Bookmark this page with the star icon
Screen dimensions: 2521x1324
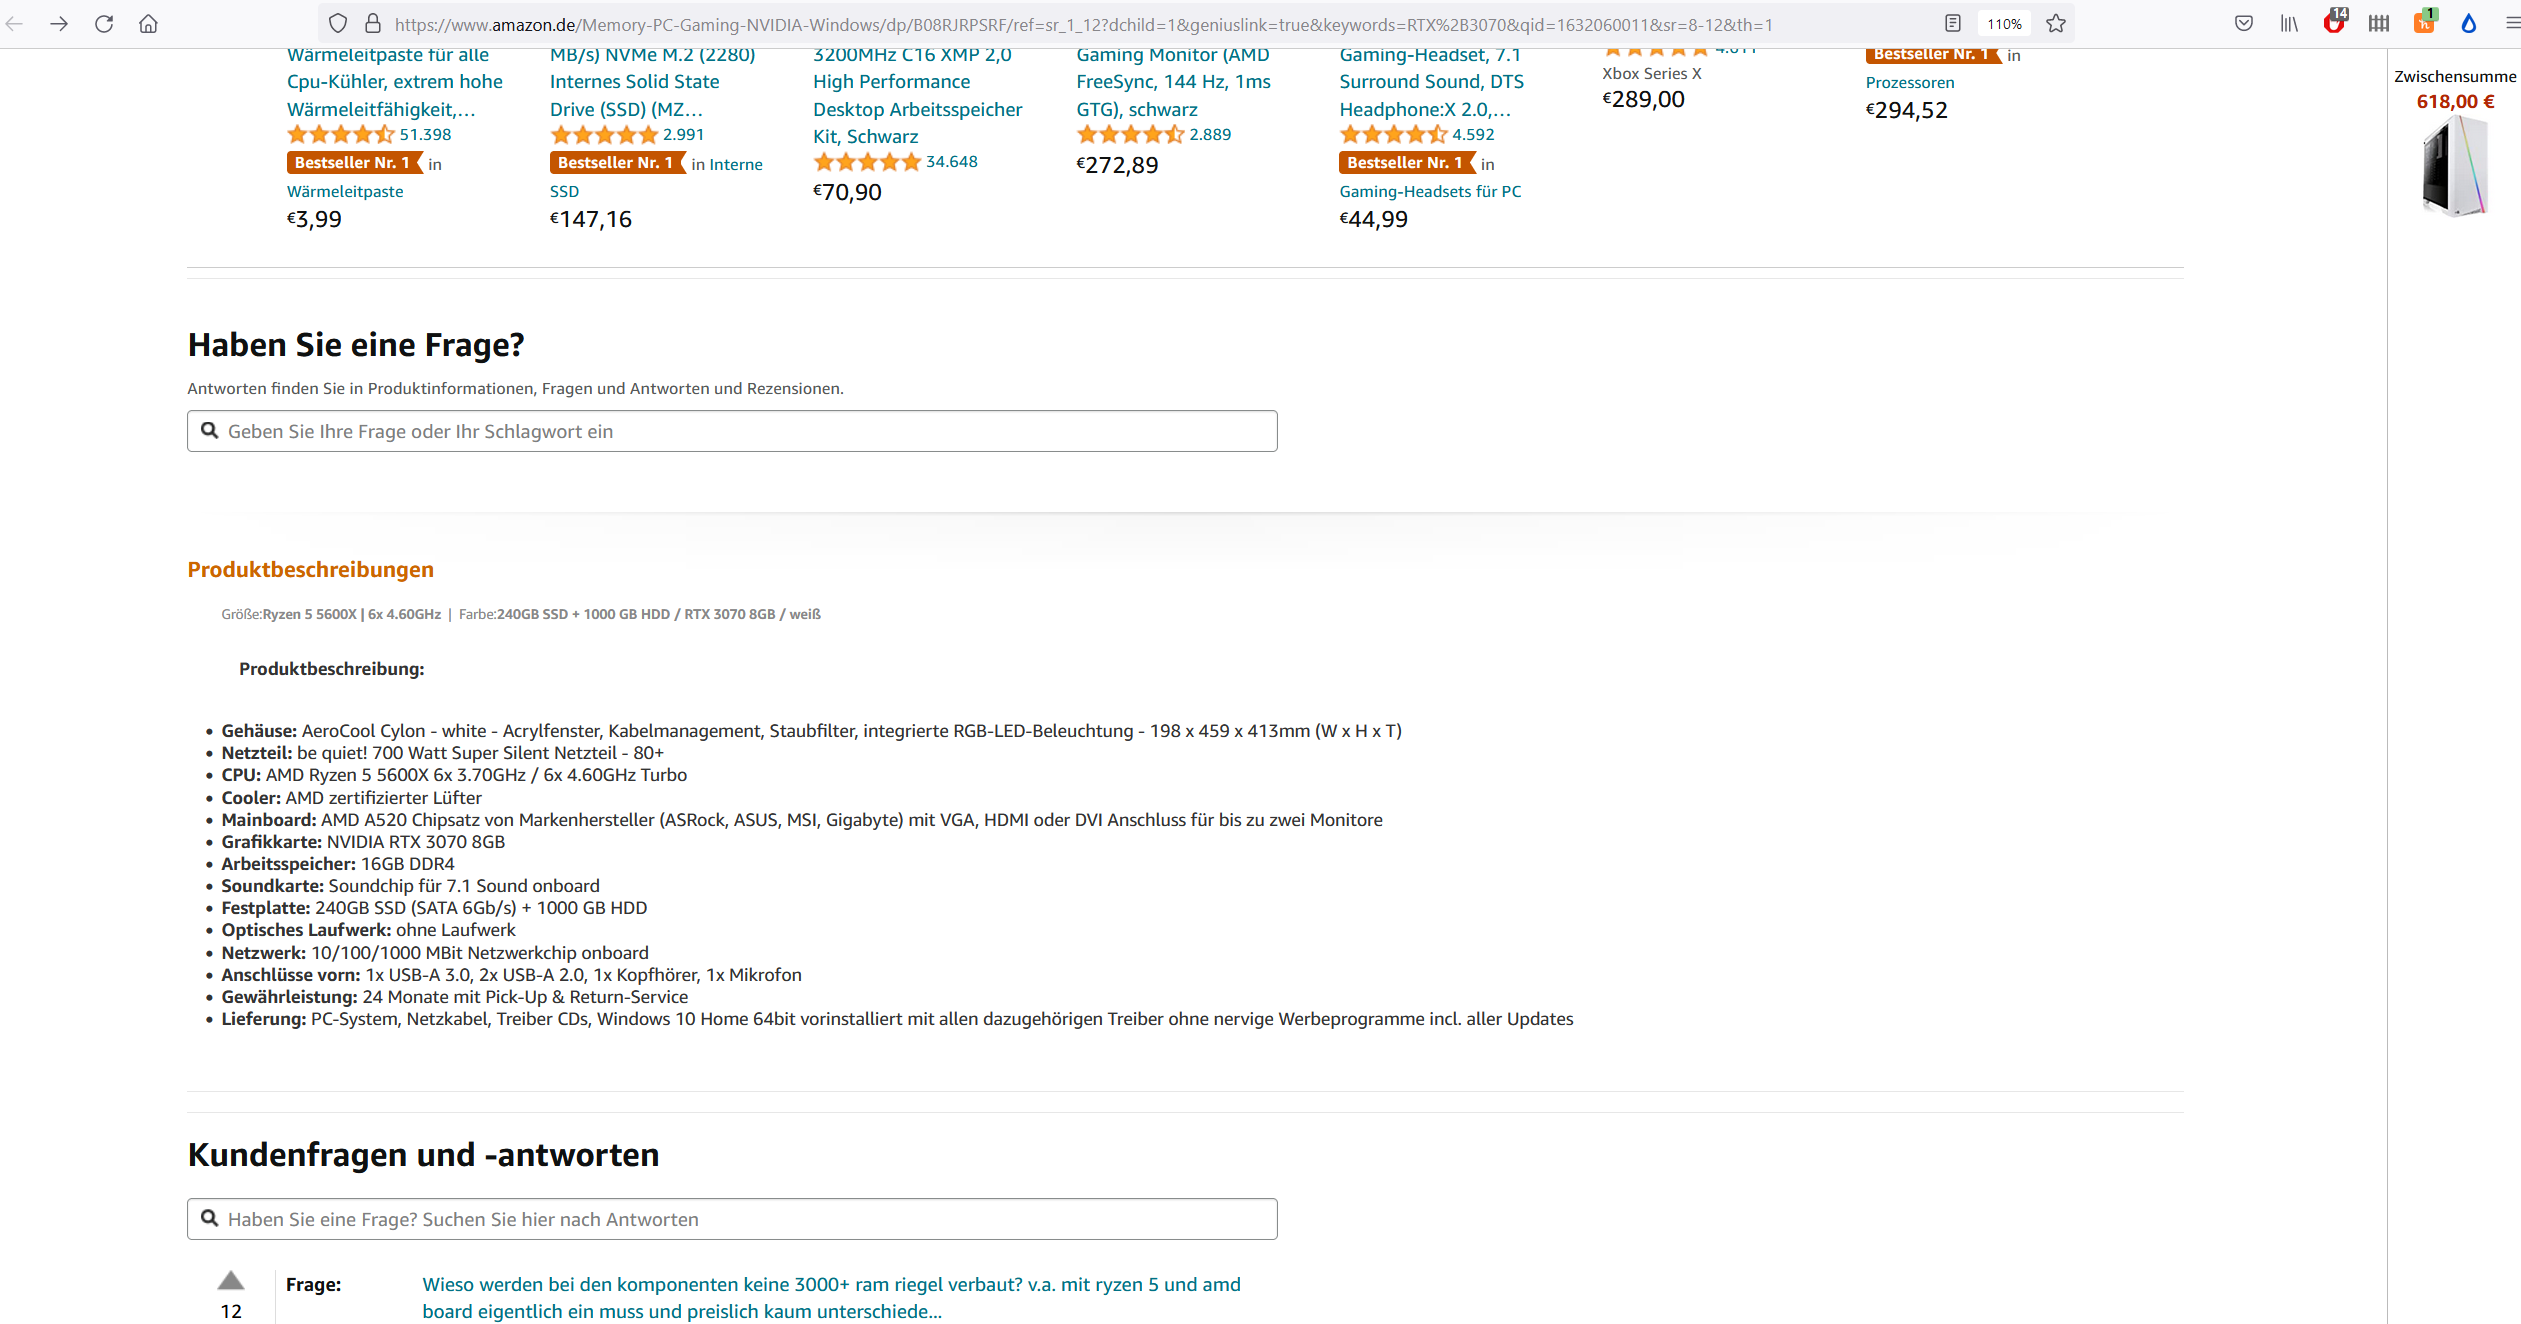pyautogui.click(x=2056, y=24)
